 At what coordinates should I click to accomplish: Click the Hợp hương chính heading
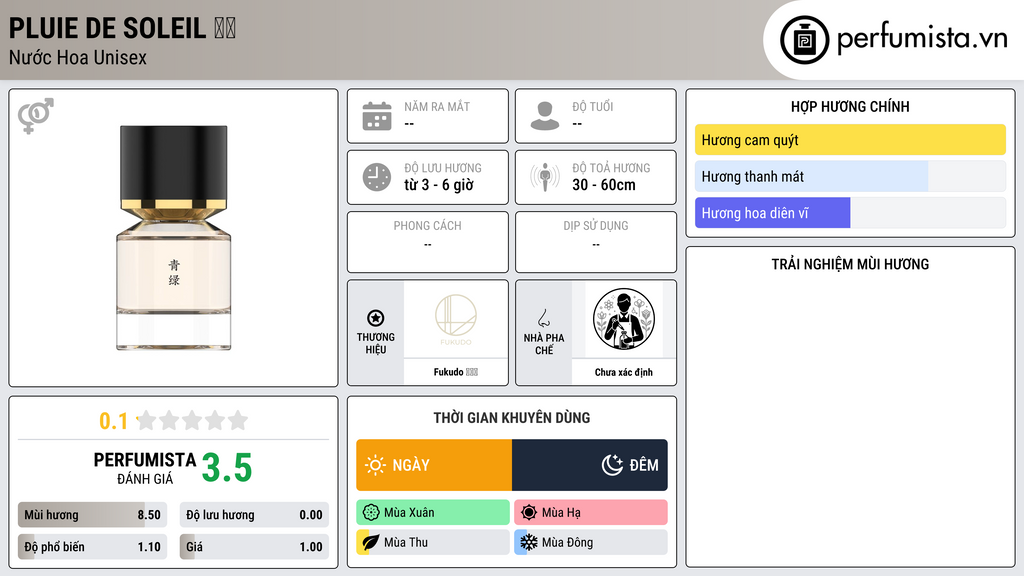(850, 106)
